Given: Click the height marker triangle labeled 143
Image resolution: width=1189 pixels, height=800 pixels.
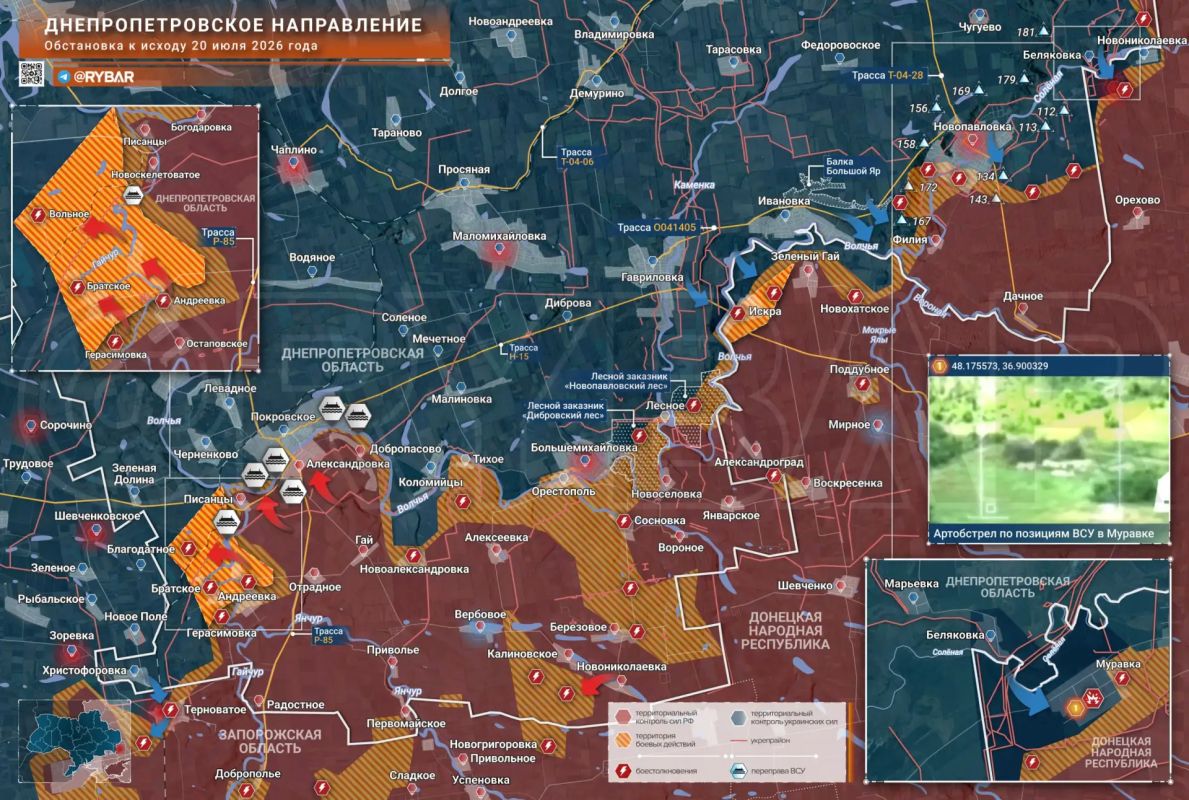Looking at the screenshot, I should [997, 199].
